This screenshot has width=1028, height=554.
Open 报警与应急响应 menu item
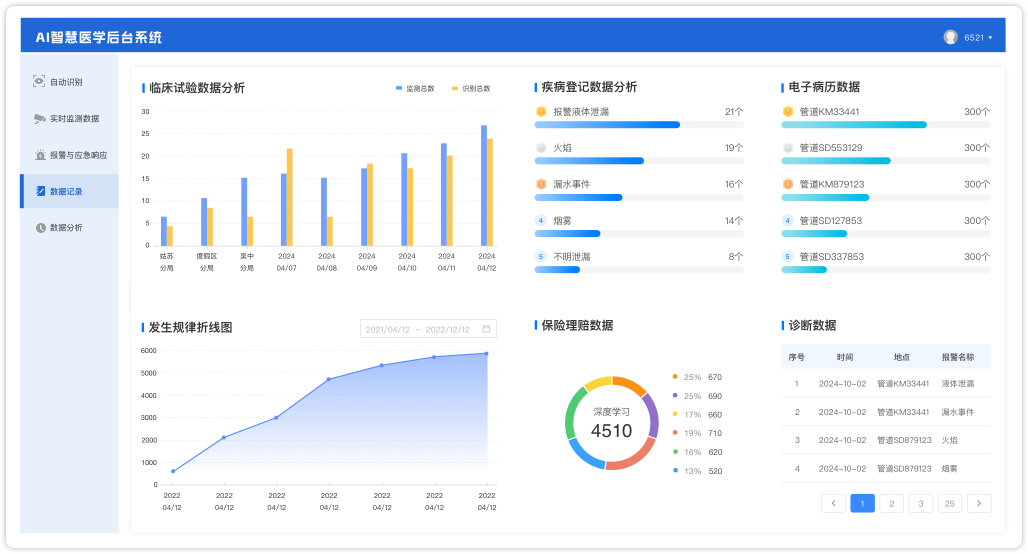pos(69,155)
